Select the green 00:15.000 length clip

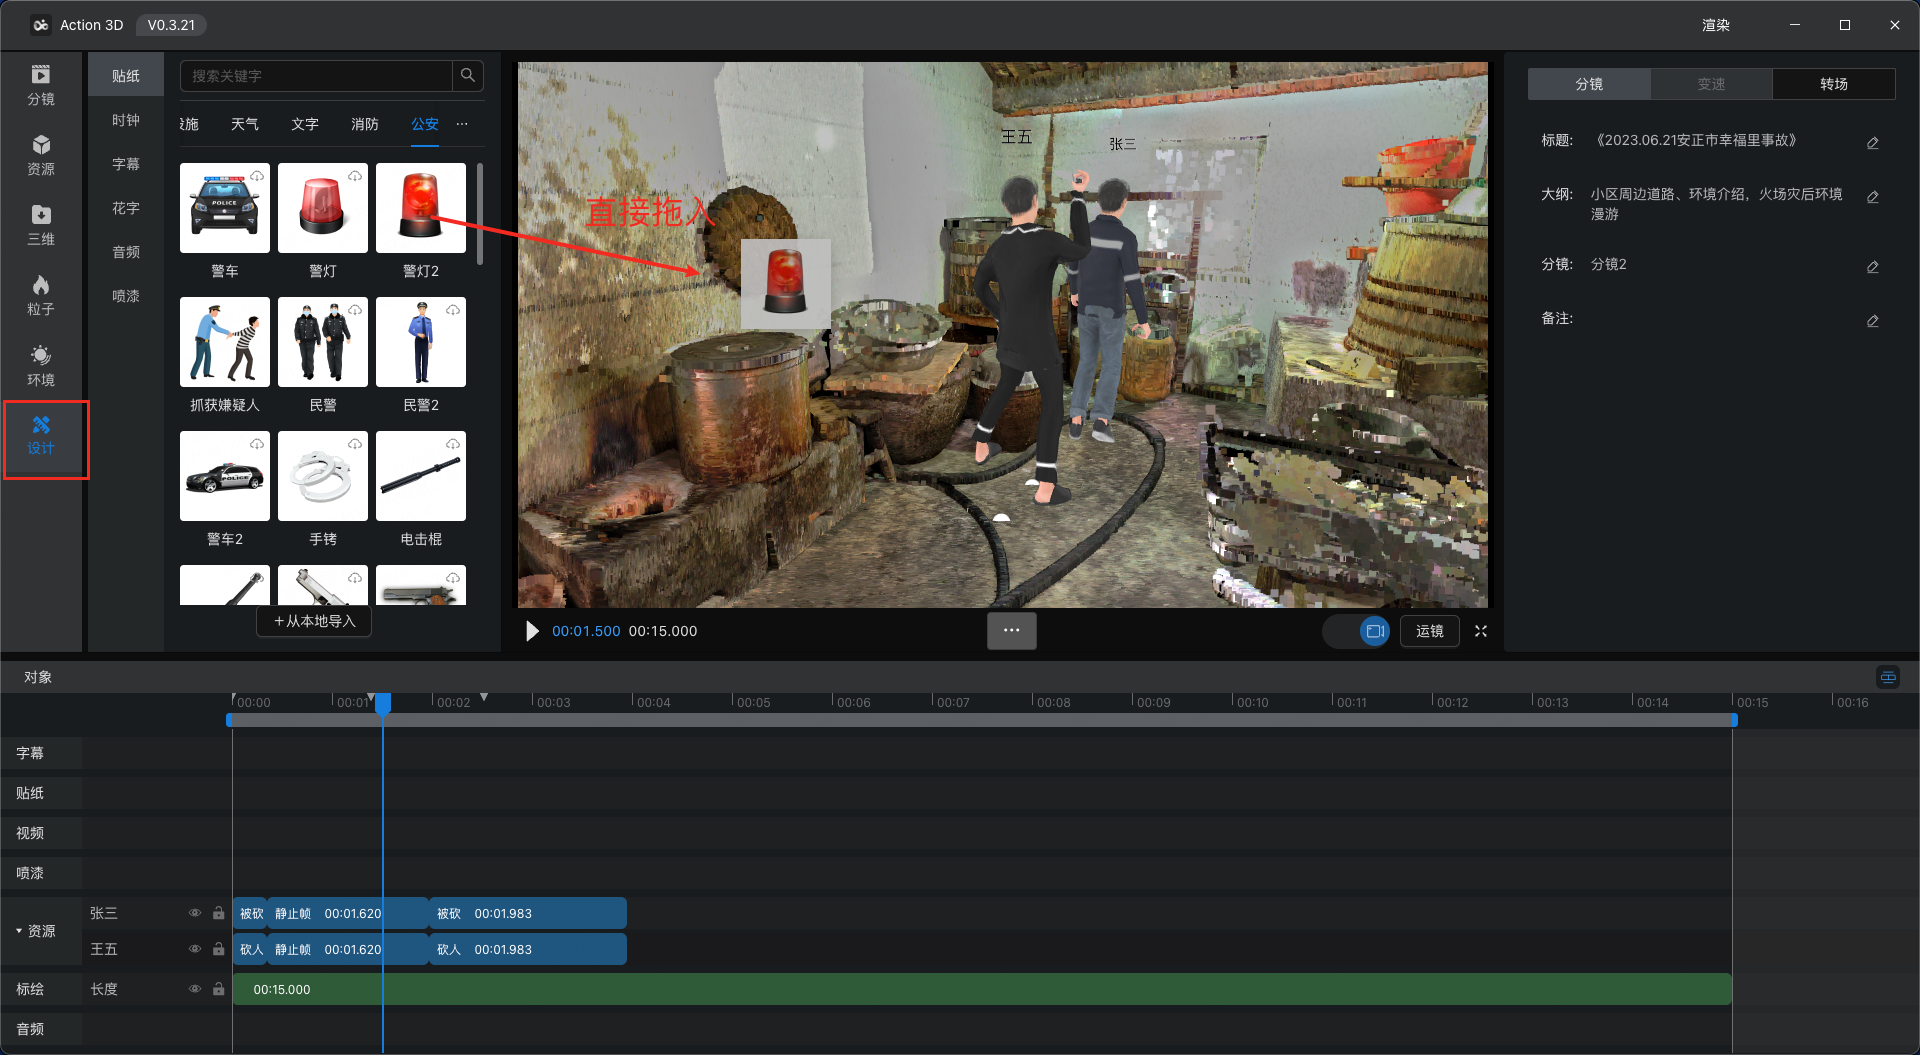pyautogui.click(x=982, y=989)
